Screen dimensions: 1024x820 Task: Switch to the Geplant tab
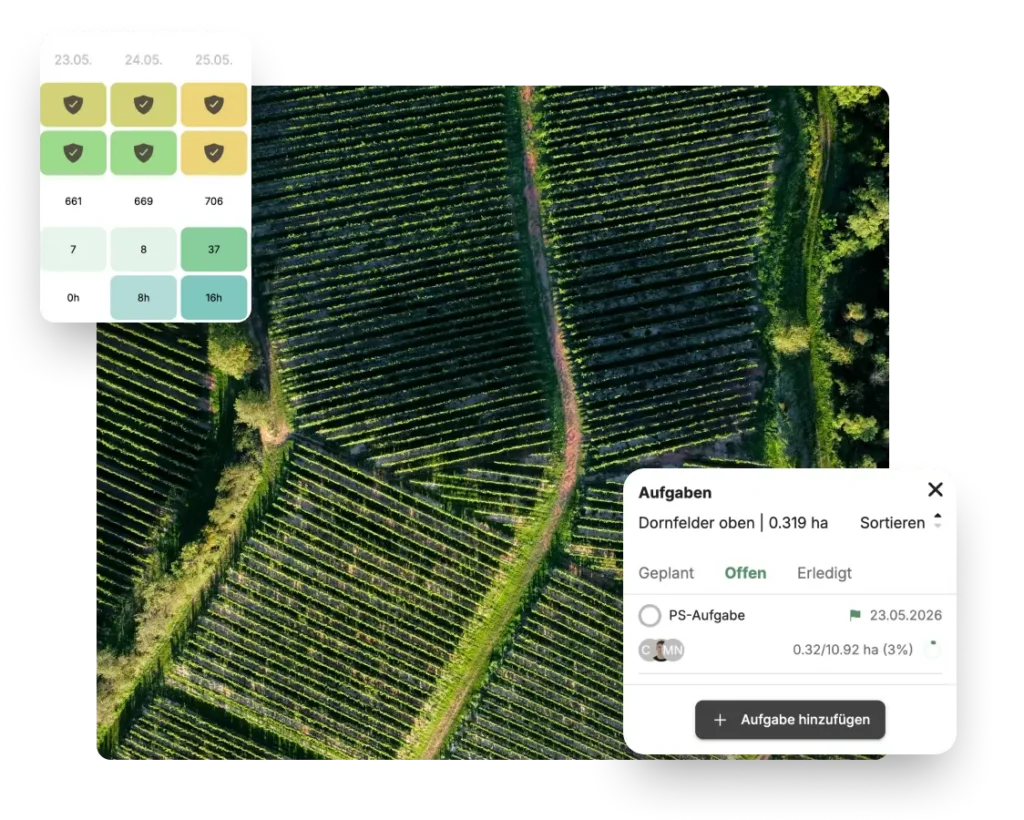pos(666,572)
